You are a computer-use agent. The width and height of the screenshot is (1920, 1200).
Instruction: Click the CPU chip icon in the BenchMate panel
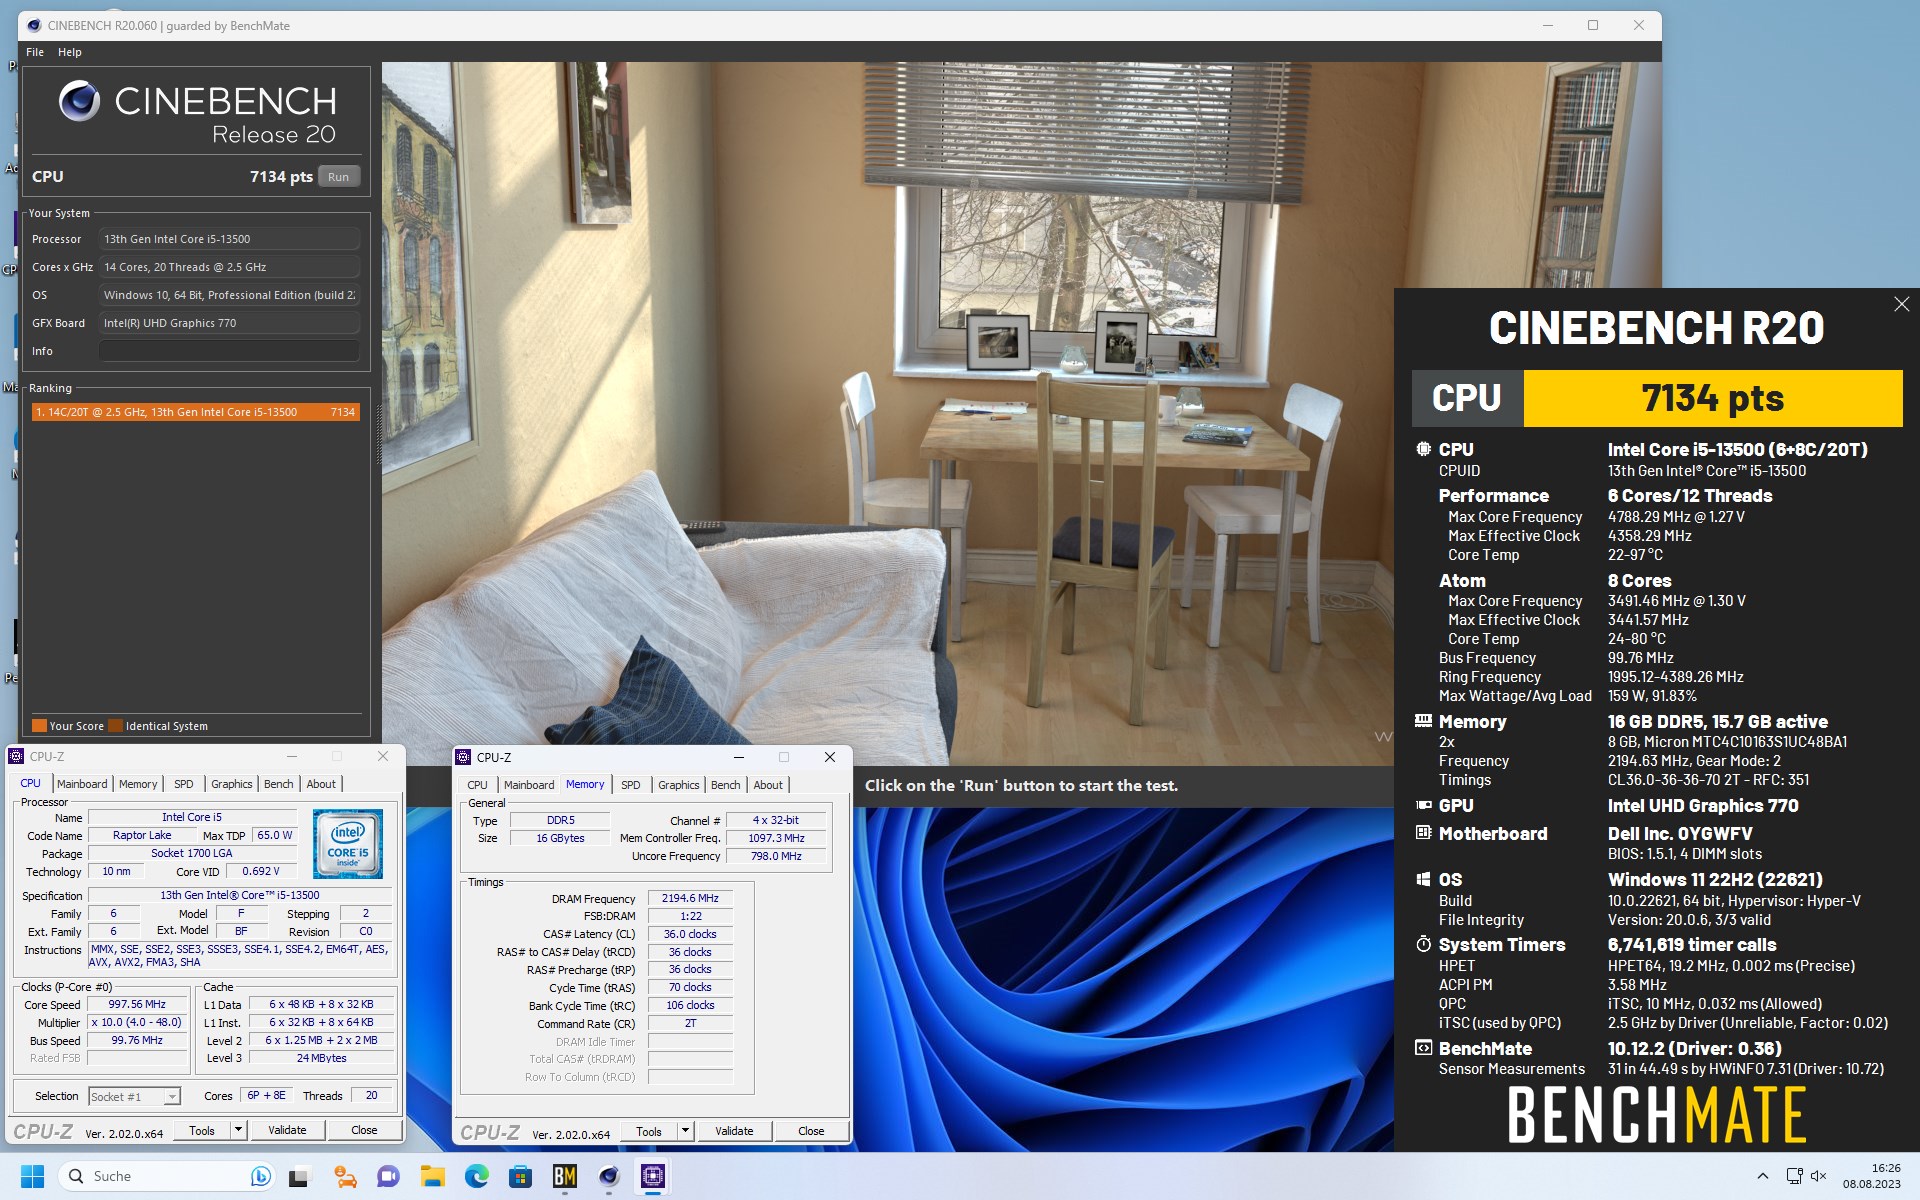coord(1423,449)
